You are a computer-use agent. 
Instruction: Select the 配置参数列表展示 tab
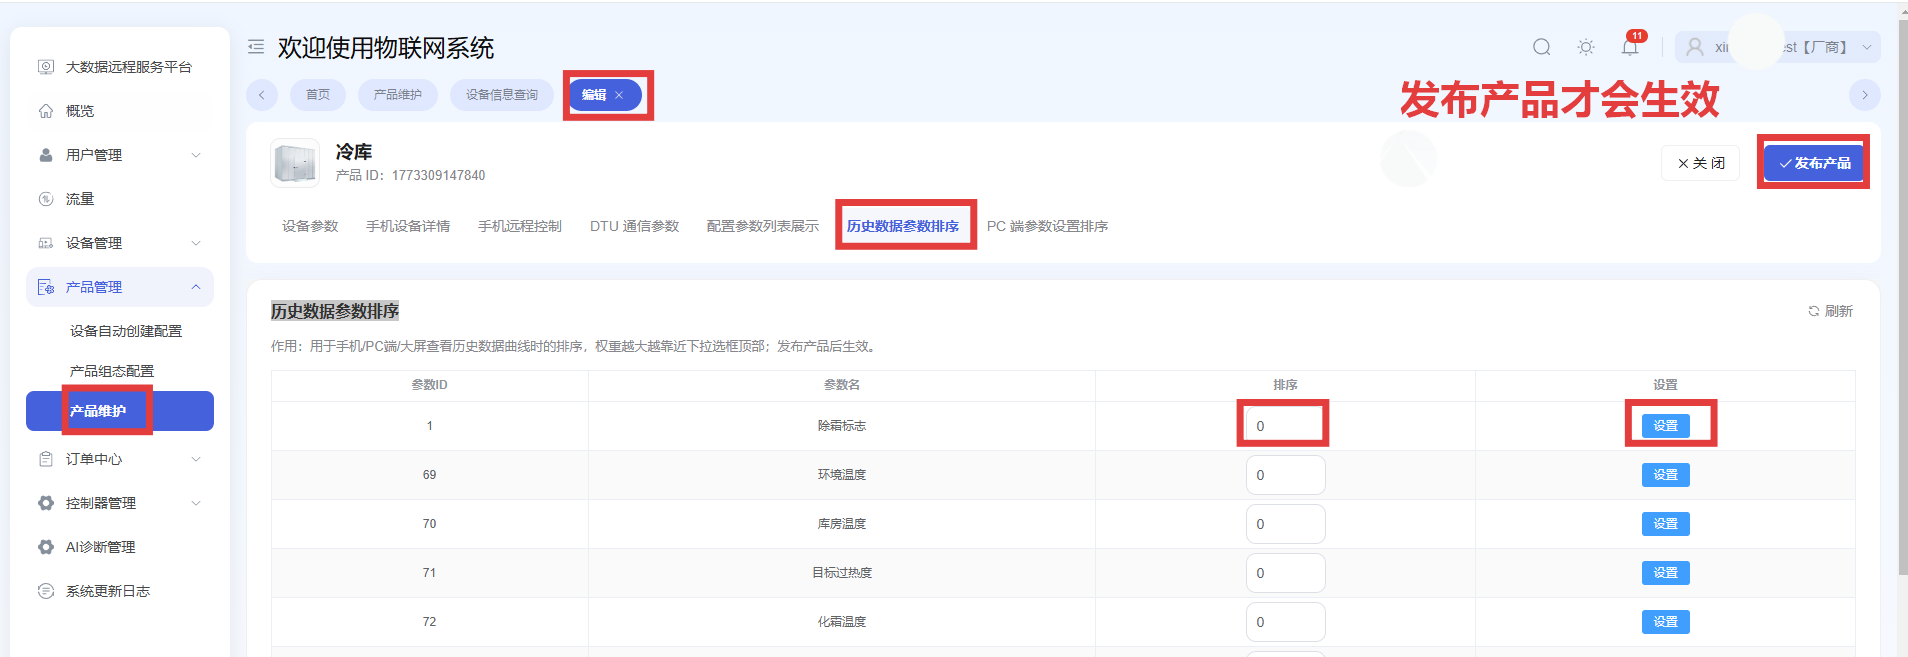click(763, 226)
